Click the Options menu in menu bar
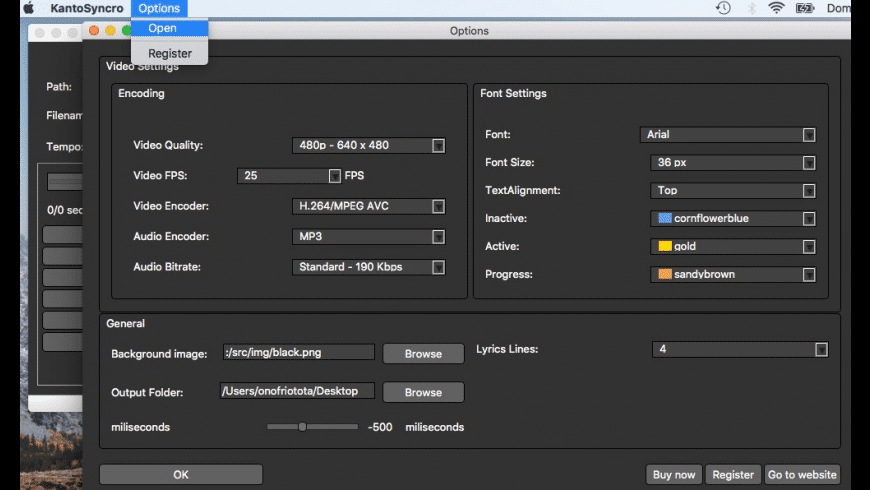Image resolution: width=870 pixels, height=490 pixels. (x=159, y=8)
